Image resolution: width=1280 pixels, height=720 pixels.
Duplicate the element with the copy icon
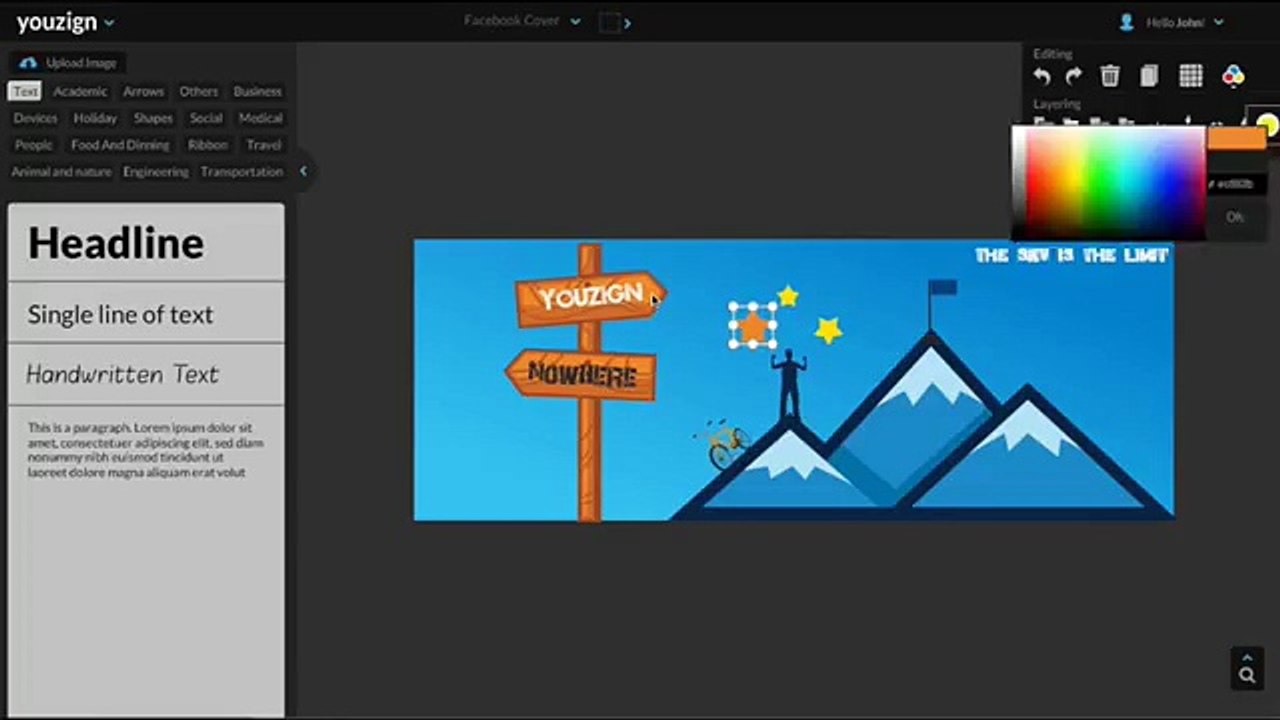point(1149,76)
